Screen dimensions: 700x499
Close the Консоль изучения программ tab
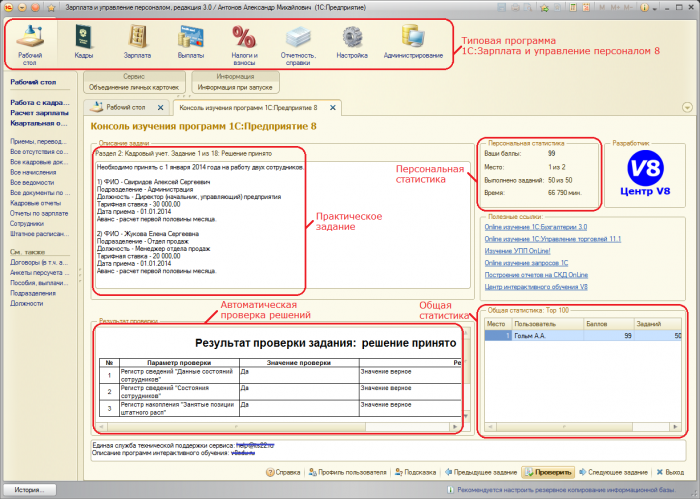(x=333, y=108)
